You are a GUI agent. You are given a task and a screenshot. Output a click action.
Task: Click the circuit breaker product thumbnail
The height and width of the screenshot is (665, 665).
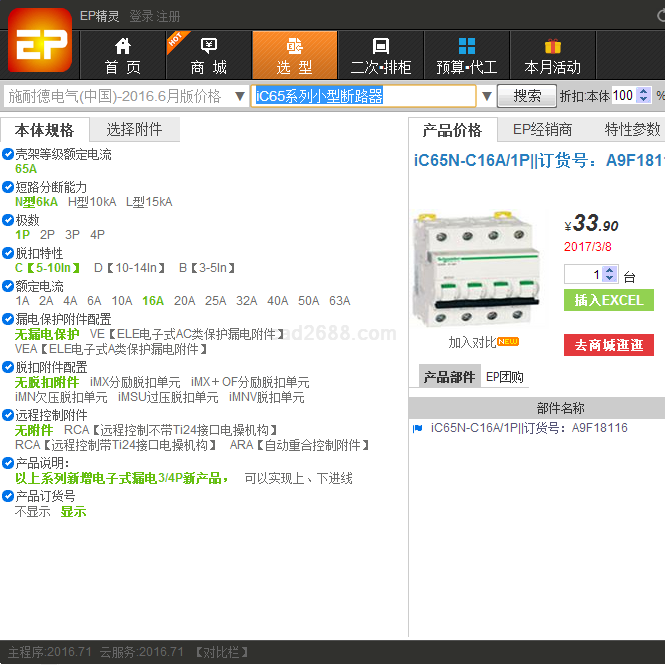click(476, 268)
